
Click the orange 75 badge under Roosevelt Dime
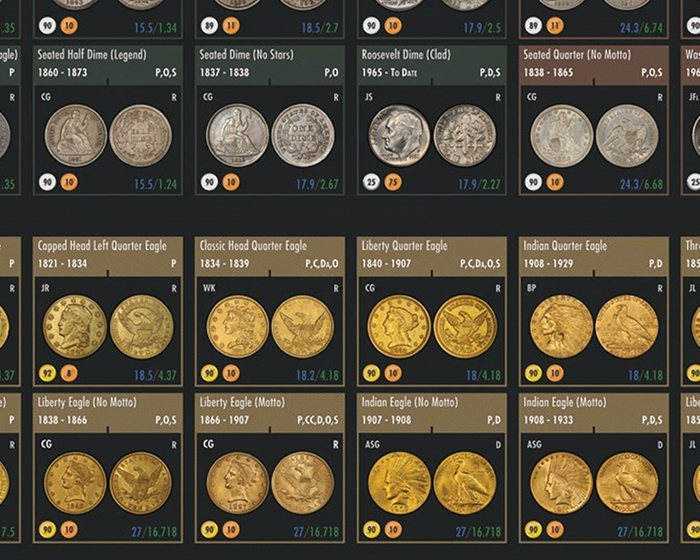393,182
